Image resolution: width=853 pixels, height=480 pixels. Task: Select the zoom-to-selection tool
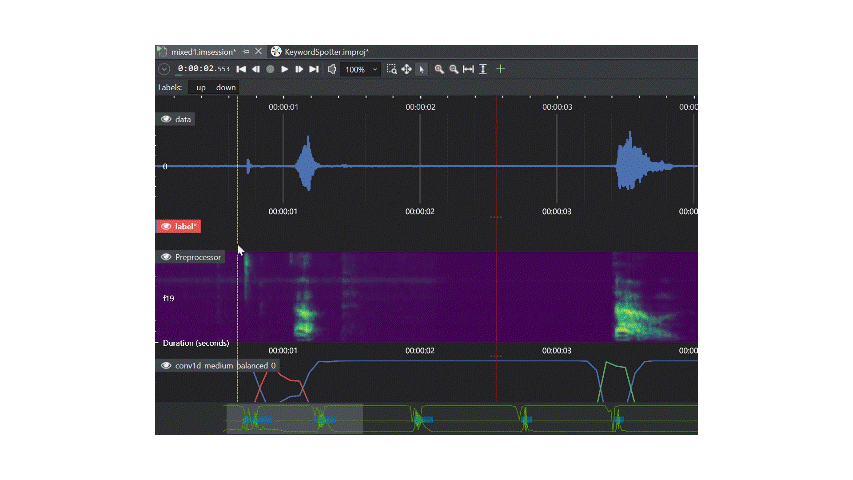click(x=392, y=69)
